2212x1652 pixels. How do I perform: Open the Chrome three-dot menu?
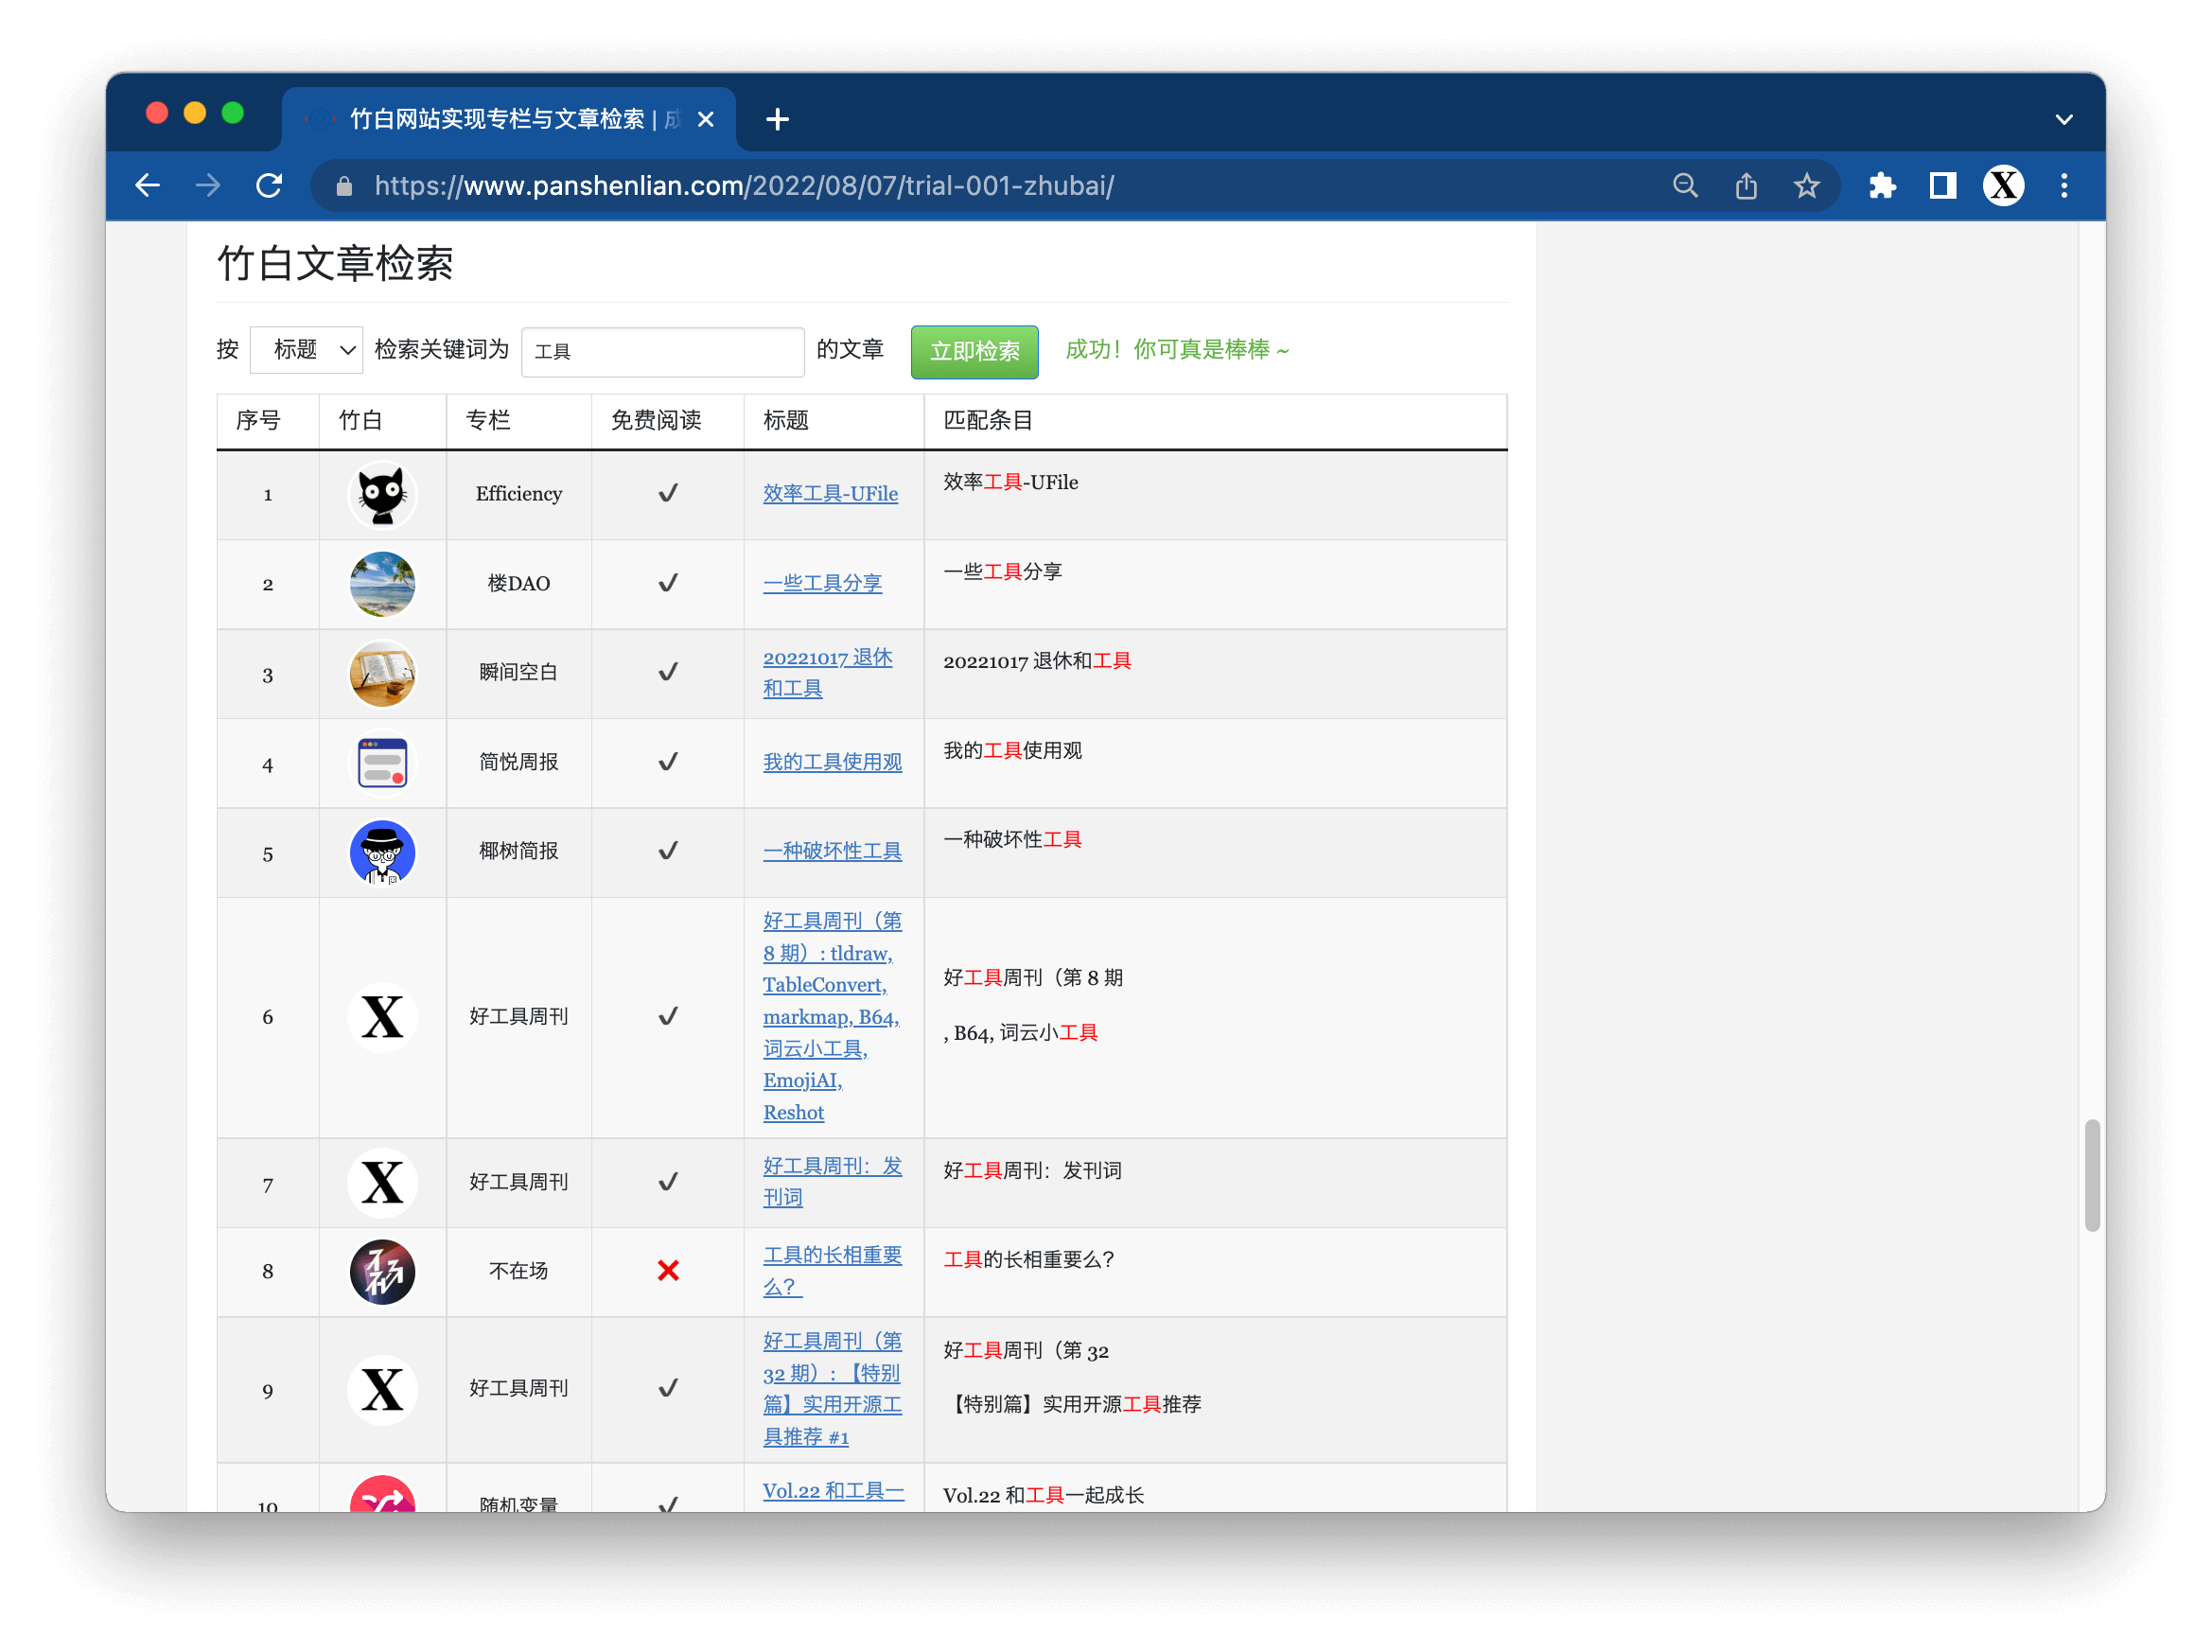click(x=2064, y=186)
